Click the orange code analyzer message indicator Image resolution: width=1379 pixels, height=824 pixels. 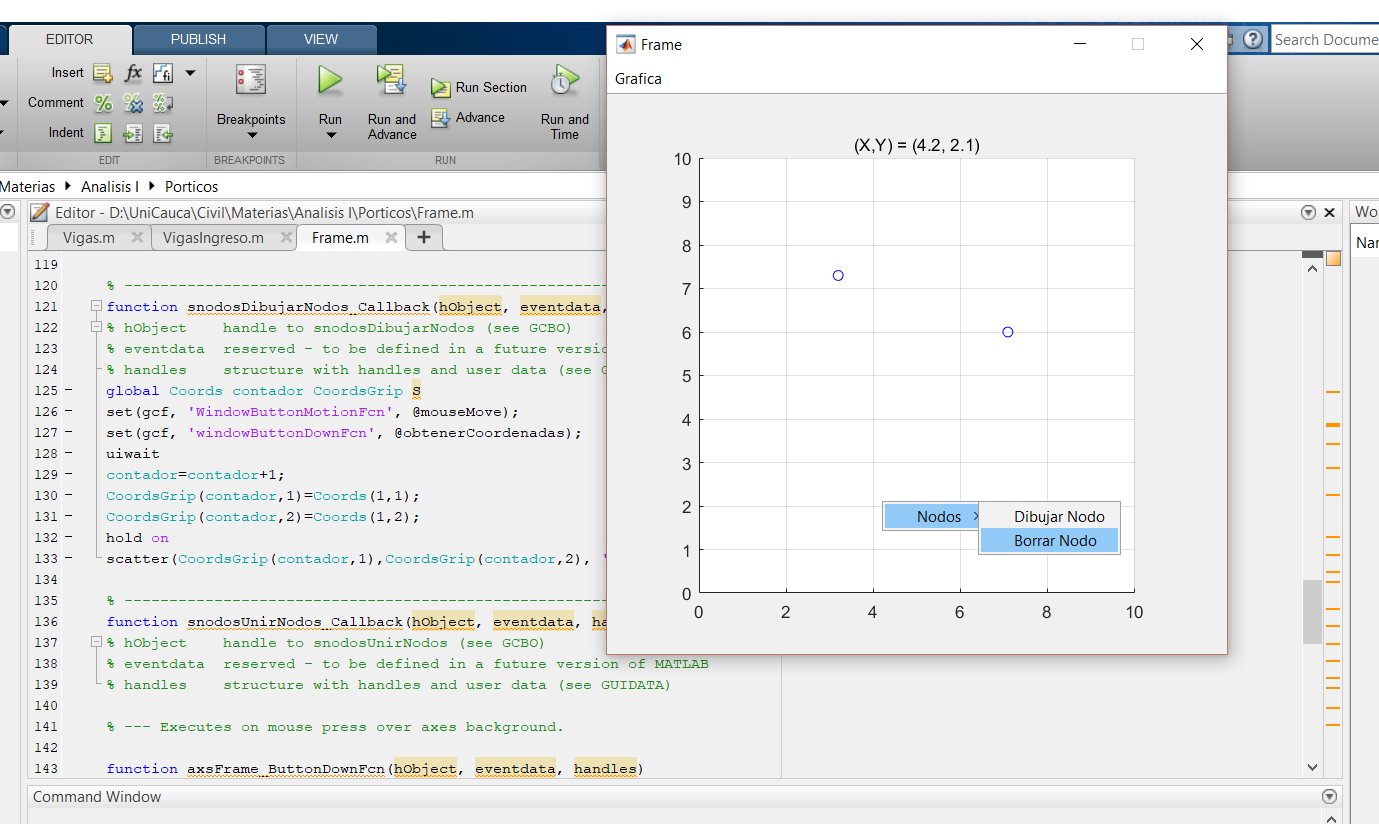point(1333,259)
